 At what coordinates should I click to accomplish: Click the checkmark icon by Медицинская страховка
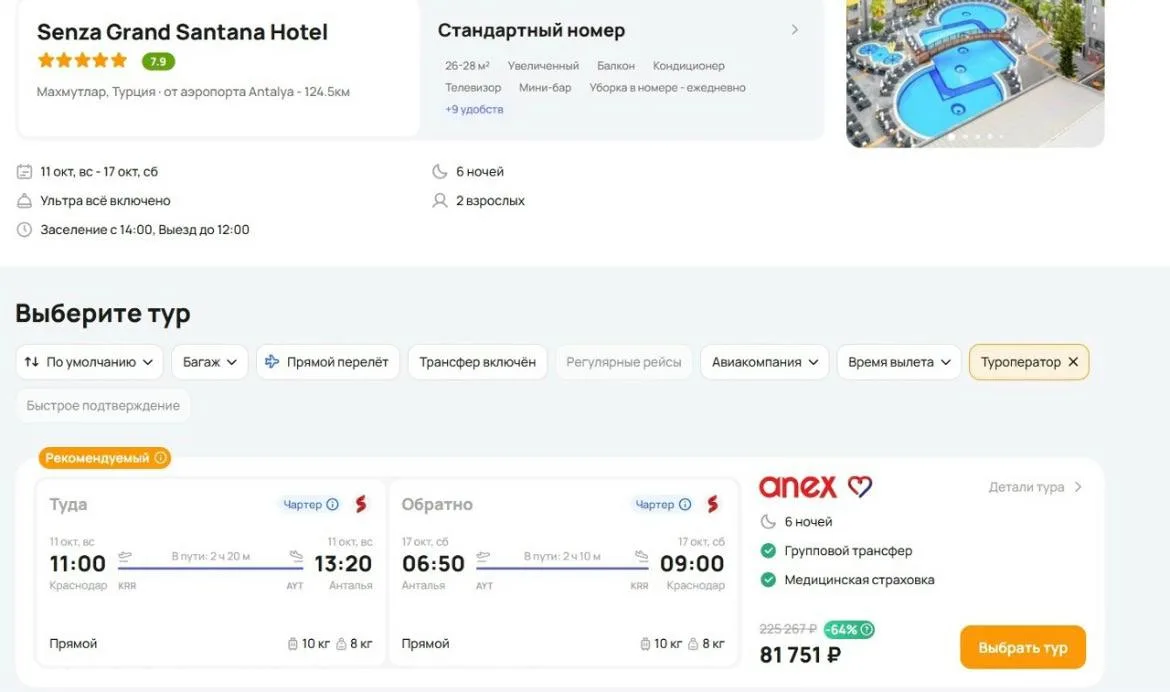768,580
